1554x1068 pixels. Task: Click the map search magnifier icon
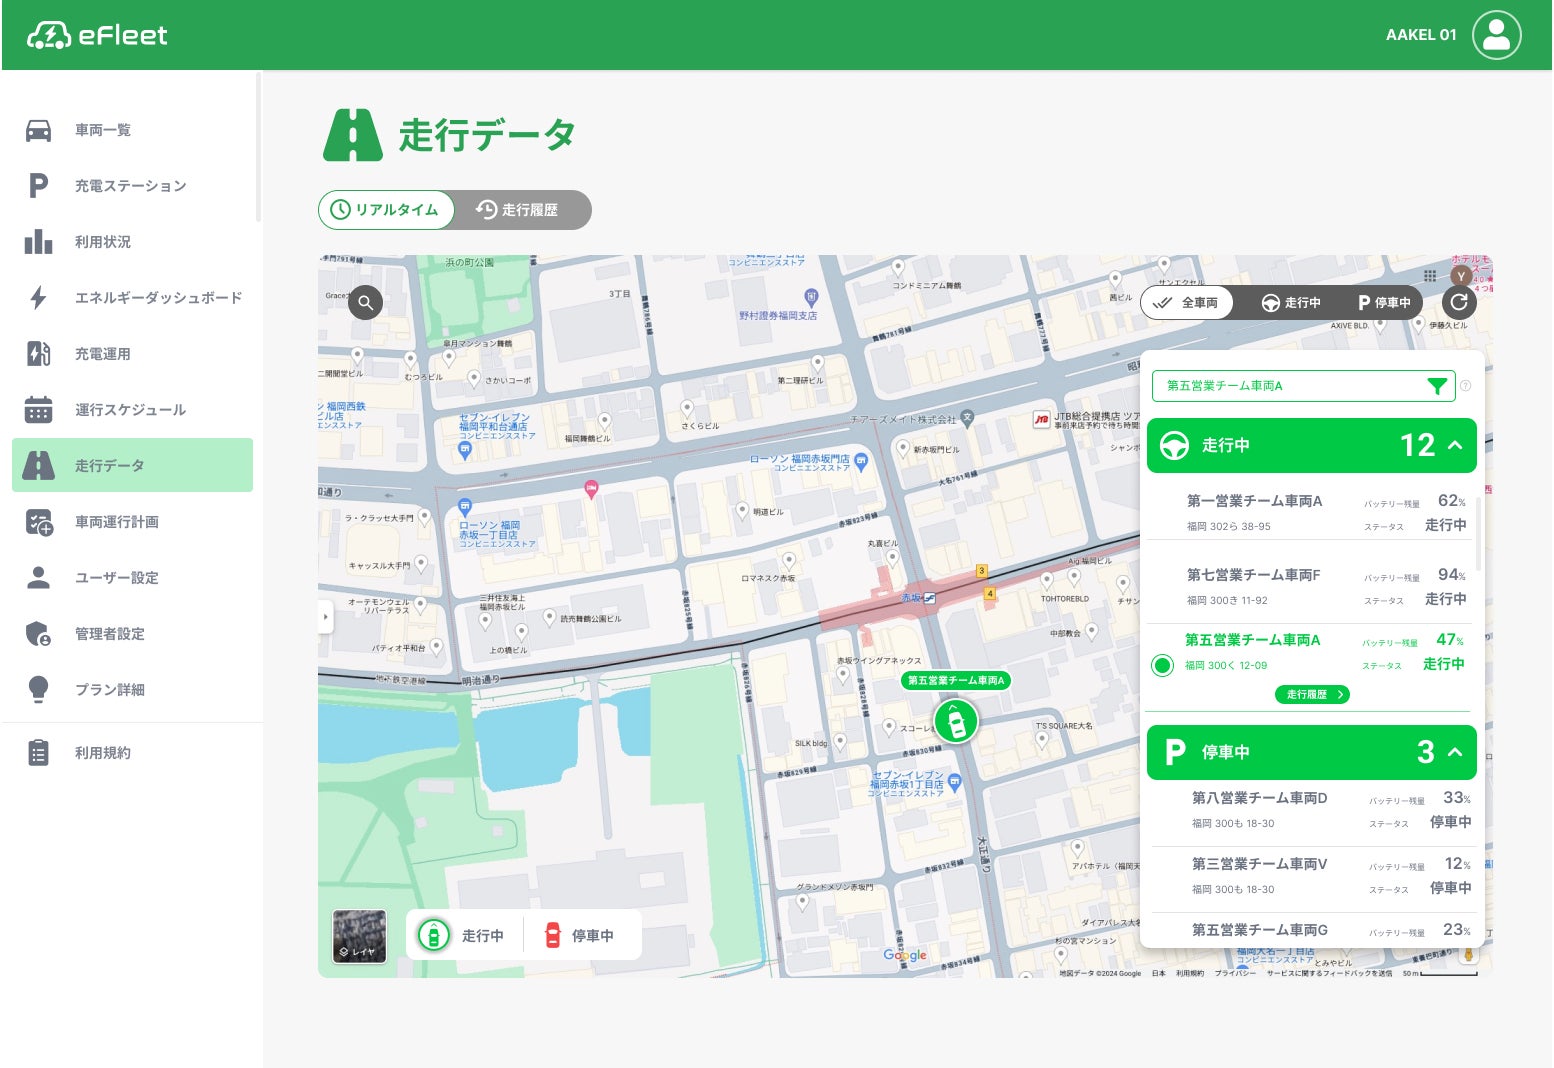tap(365, 302)
